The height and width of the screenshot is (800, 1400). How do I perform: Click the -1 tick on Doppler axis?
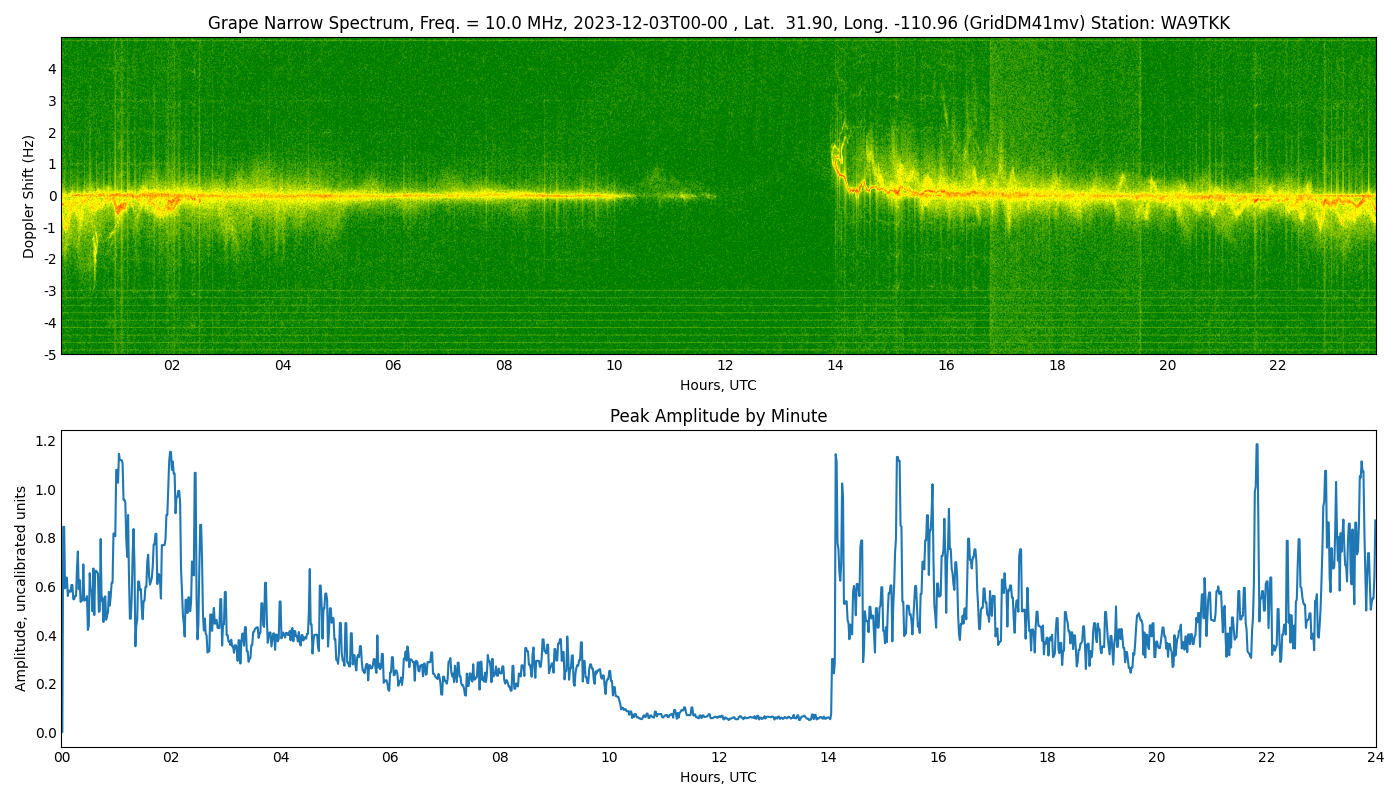49,228
